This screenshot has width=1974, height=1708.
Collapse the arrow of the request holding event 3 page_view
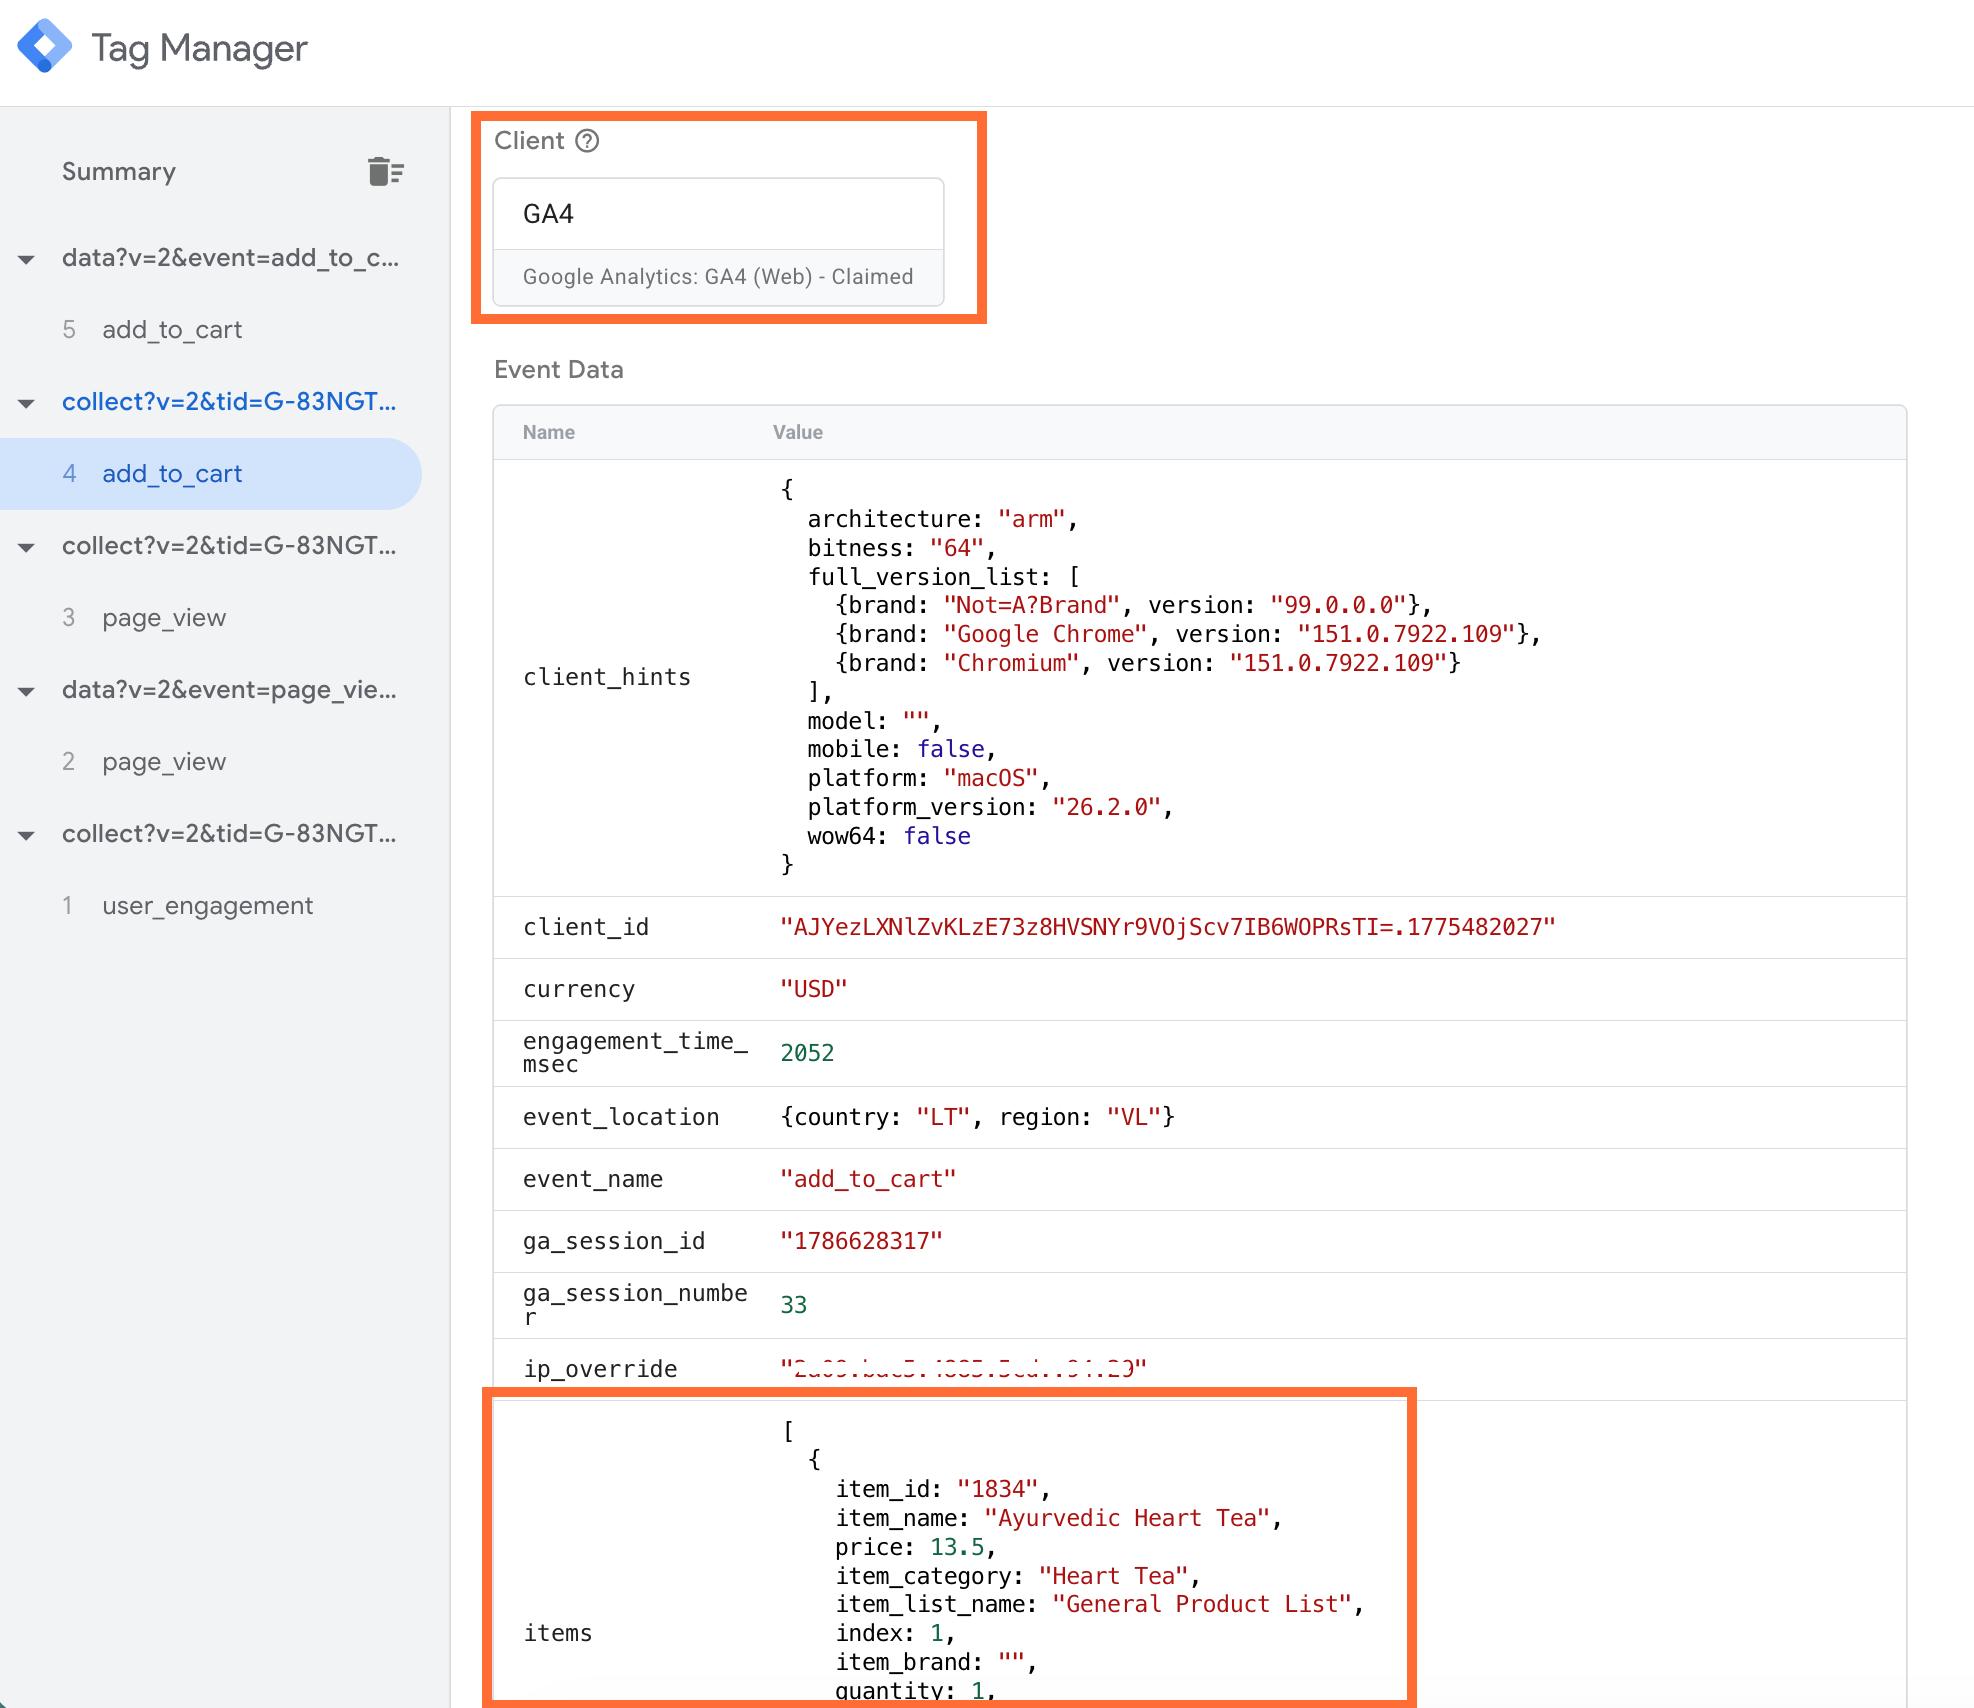(x=27, y=548)
